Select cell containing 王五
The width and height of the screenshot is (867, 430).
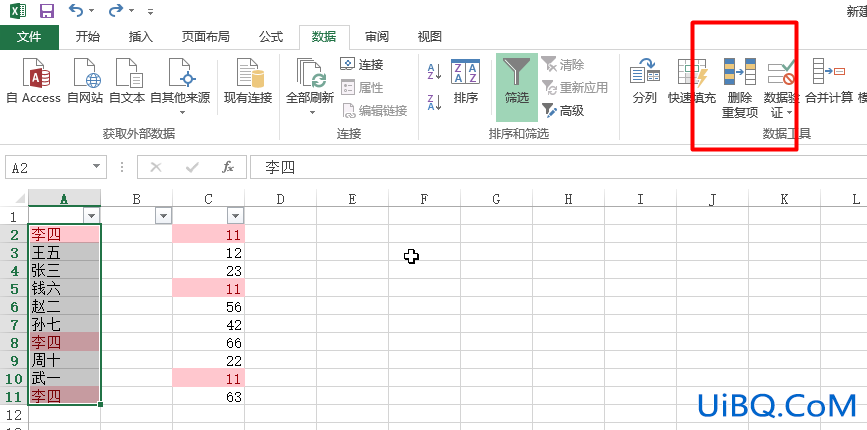(x=64, y=253)
